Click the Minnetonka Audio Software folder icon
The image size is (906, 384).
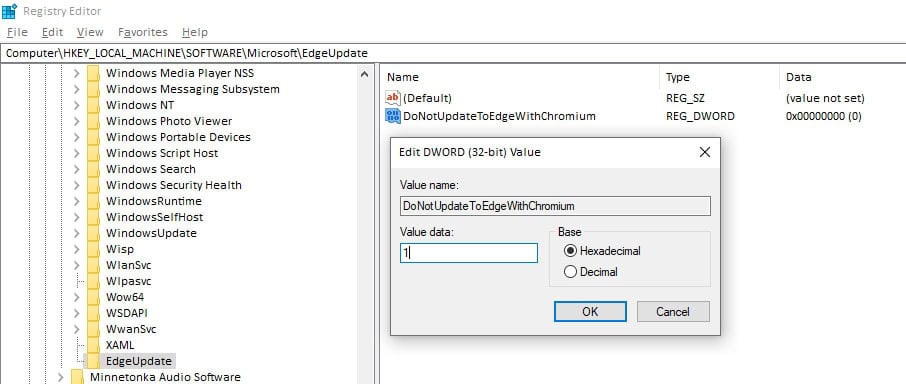pyautogui.click(x=77, y=377)
